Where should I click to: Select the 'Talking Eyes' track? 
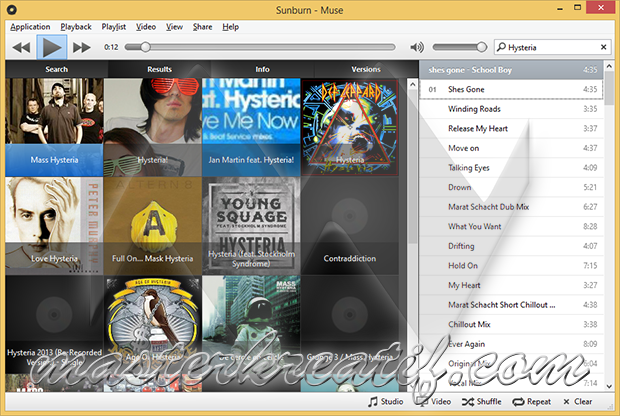(x=511, y=168)
